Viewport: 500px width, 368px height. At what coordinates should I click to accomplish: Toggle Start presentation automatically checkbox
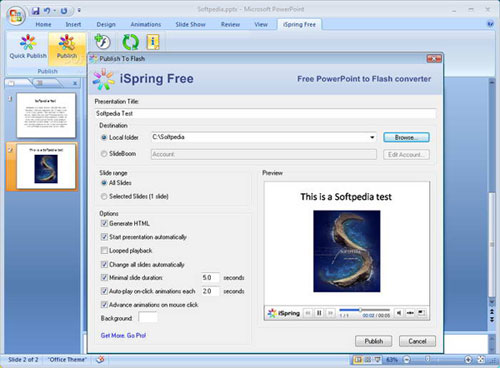pyautogui.click(x=104, y=237)
